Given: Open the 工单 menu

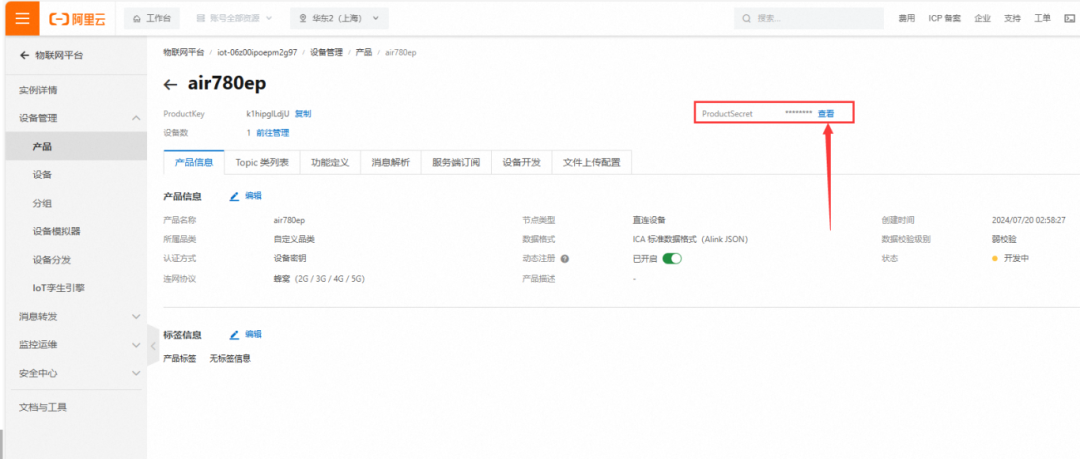Looking at the screenshot, I should tap(1042, 19).
